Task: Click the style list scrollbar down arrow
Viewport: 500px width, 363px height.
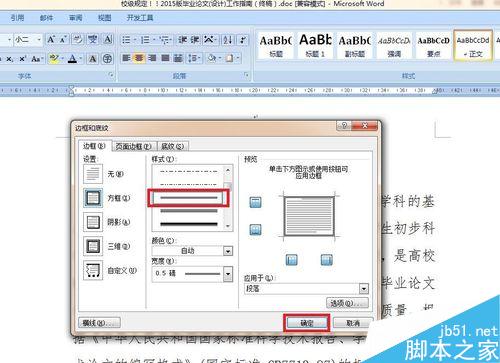Action: point(228,226)
